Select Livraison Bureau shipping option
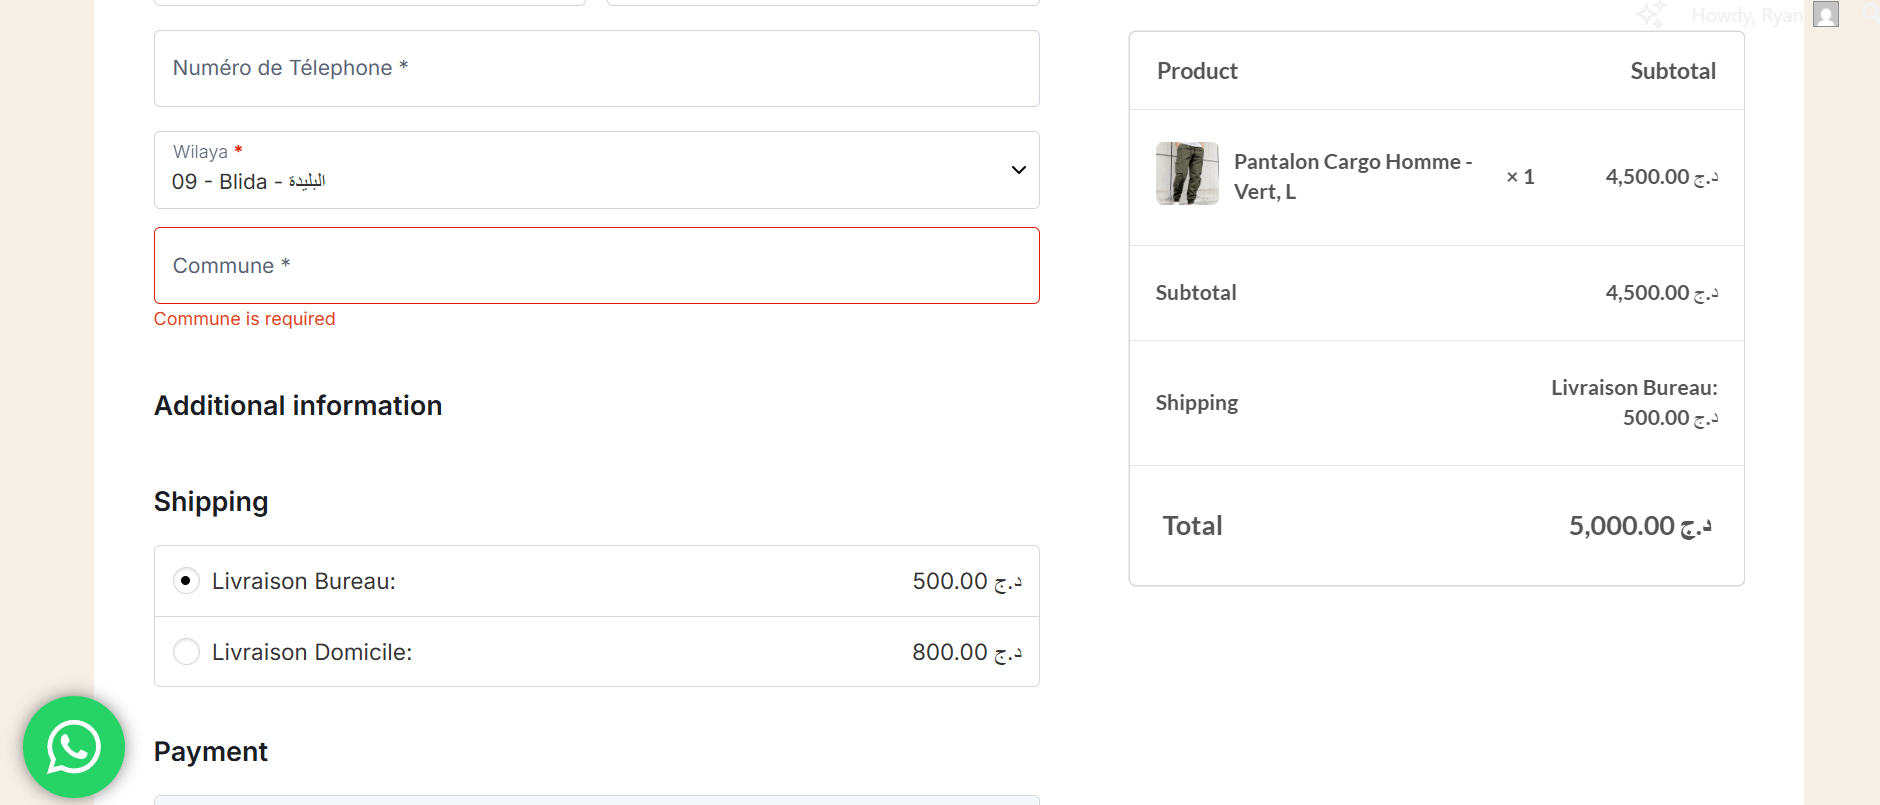Viewport: 1880px width, 805px height. 186,581
